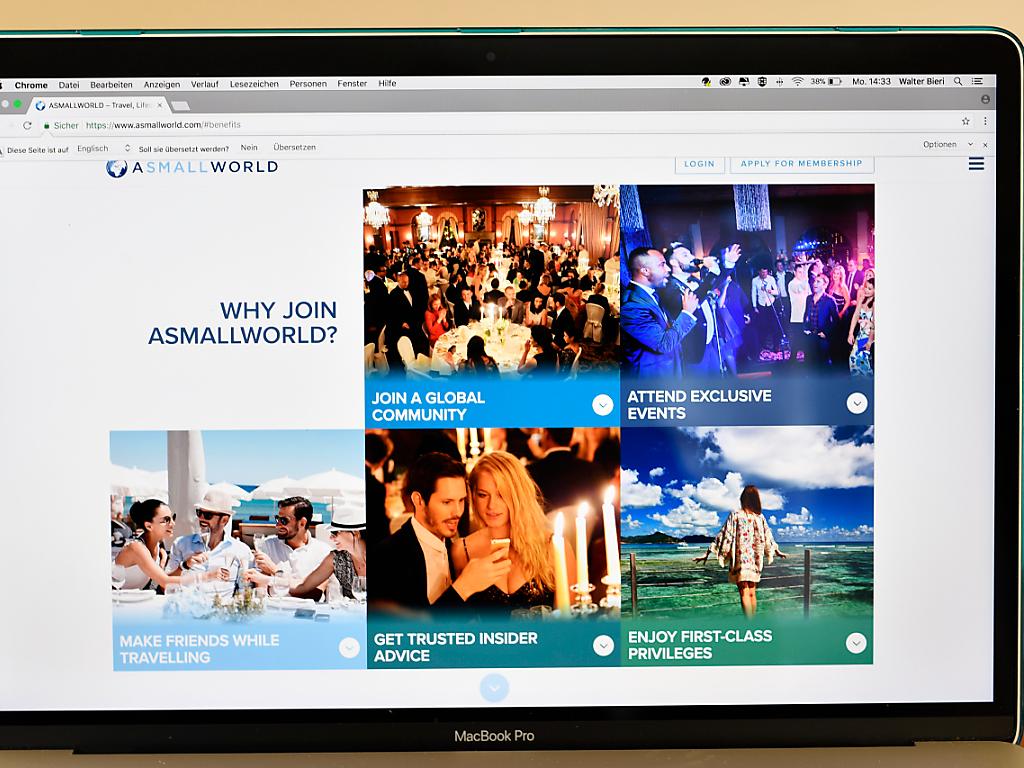Expand the Get Trusted Insider Advice tile
The image size is (1024, 768).
coord(603,646)
